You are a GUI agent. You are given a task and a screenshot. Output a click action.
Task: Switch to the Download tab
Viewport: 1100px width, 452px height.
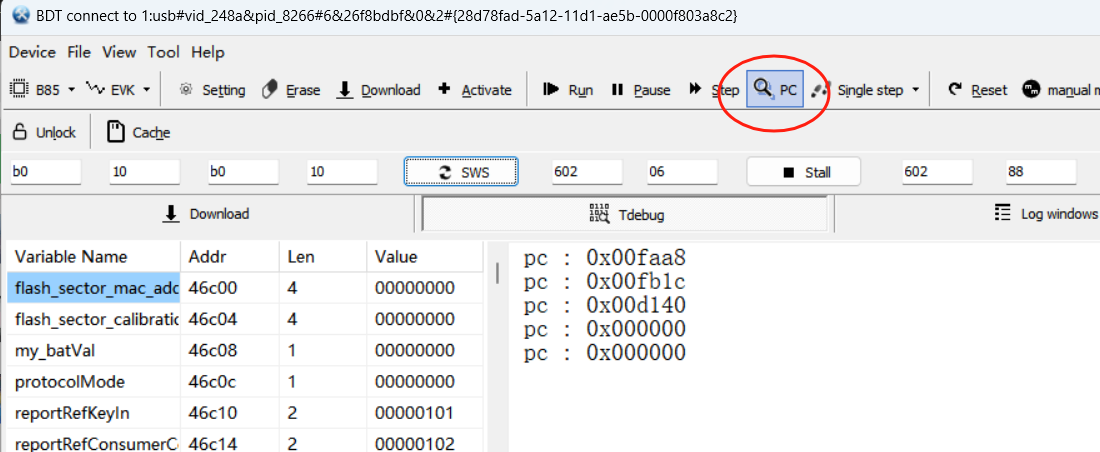[206, 214]
